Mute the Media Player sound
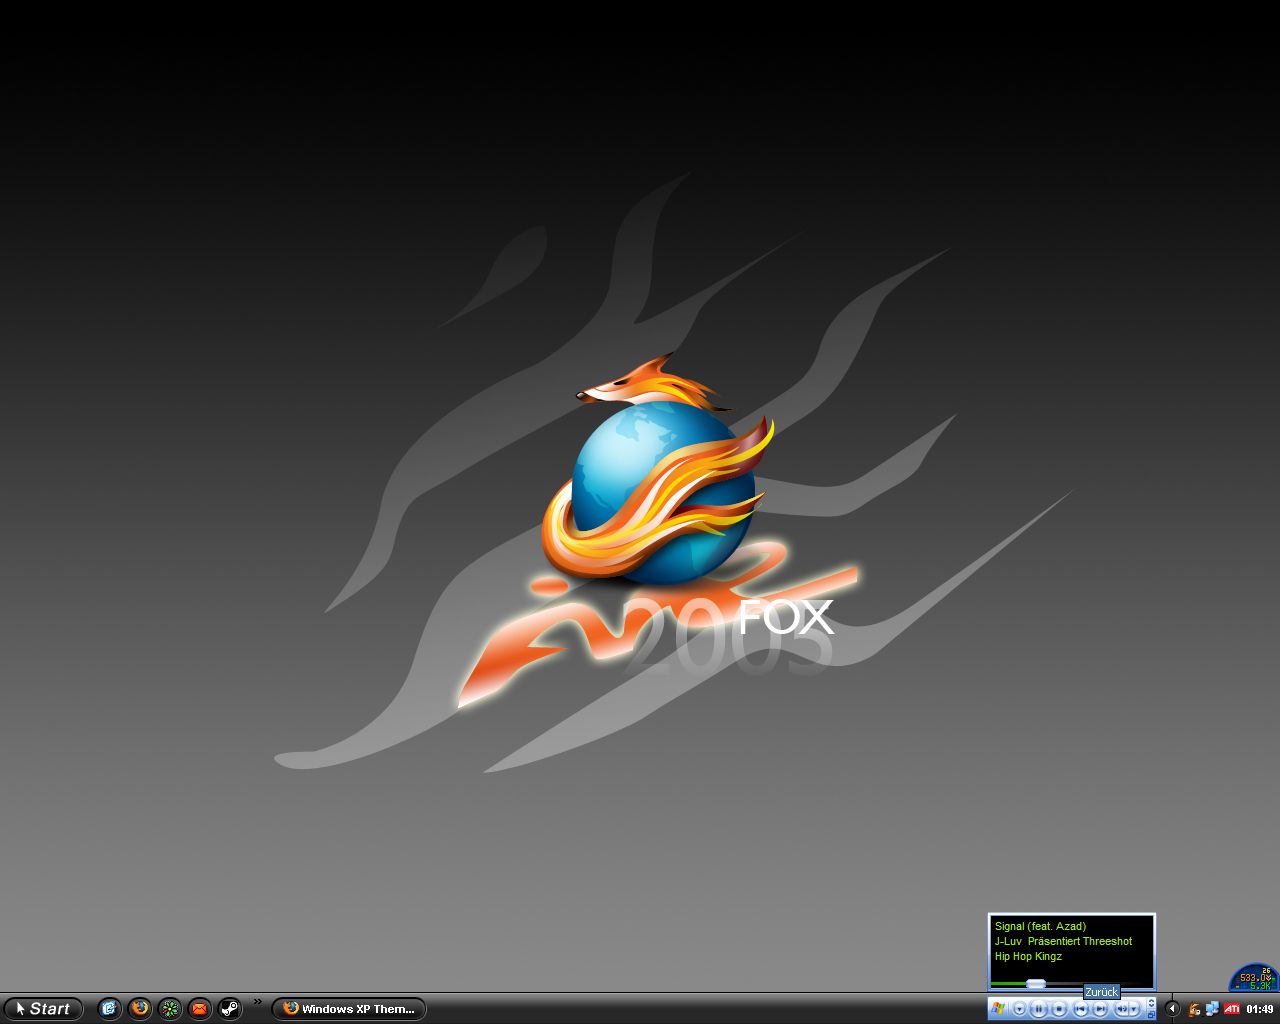The height and width of the screenshot is (1024, 1280). tap(1122, 1009)
